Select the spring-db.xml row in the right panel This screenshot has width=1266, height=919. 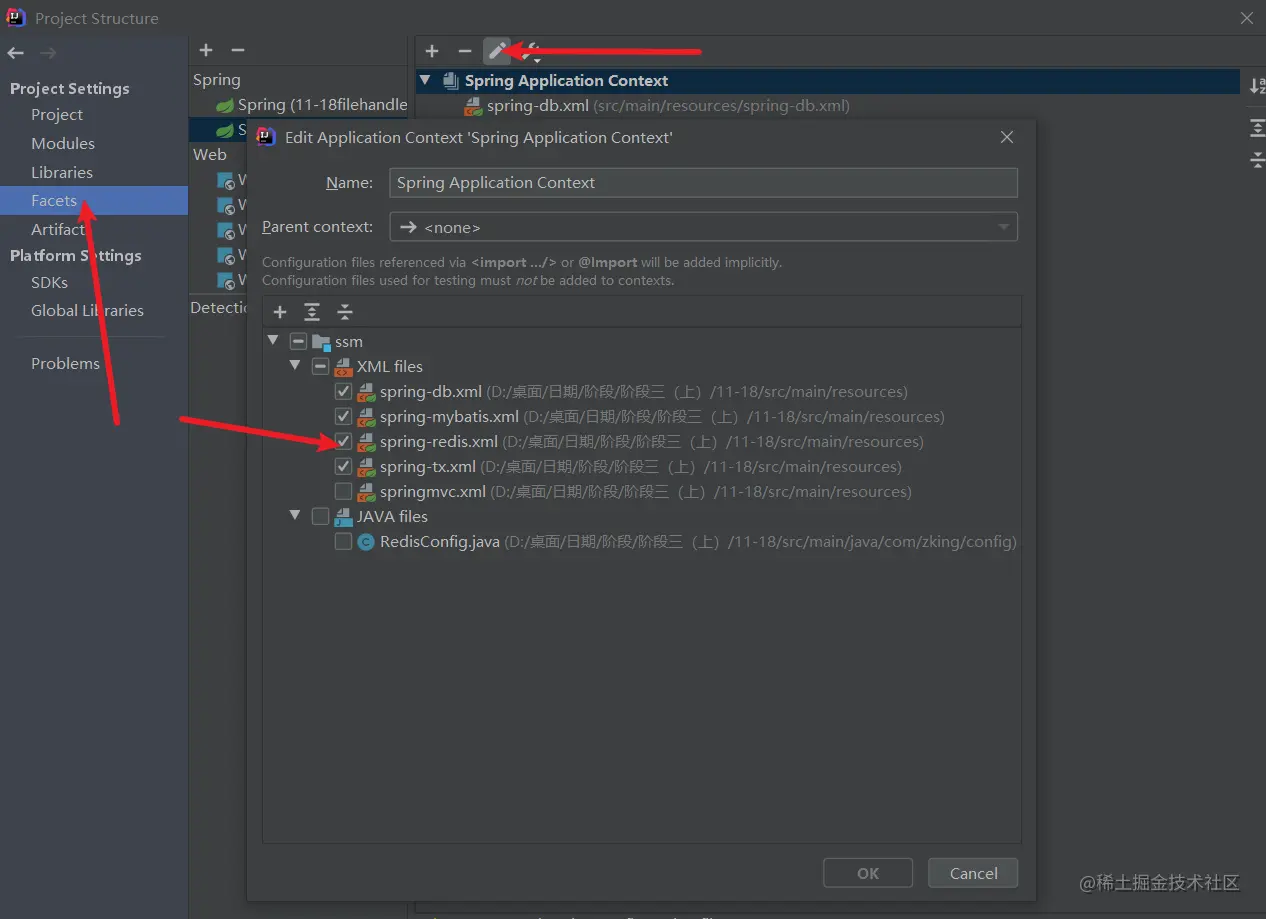[x=828, y=106]
